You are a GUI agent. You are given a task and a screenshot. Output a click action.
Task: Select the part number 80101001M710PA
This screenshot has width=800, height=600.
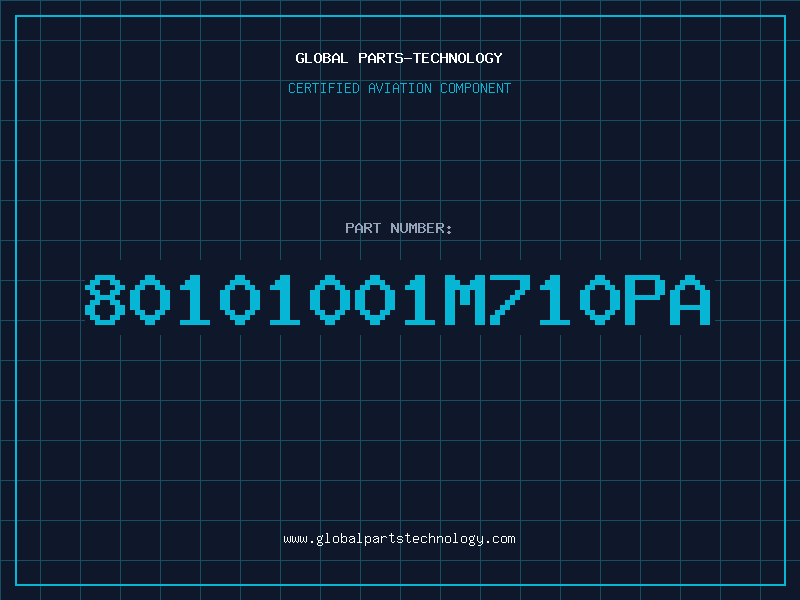(397, 299)
